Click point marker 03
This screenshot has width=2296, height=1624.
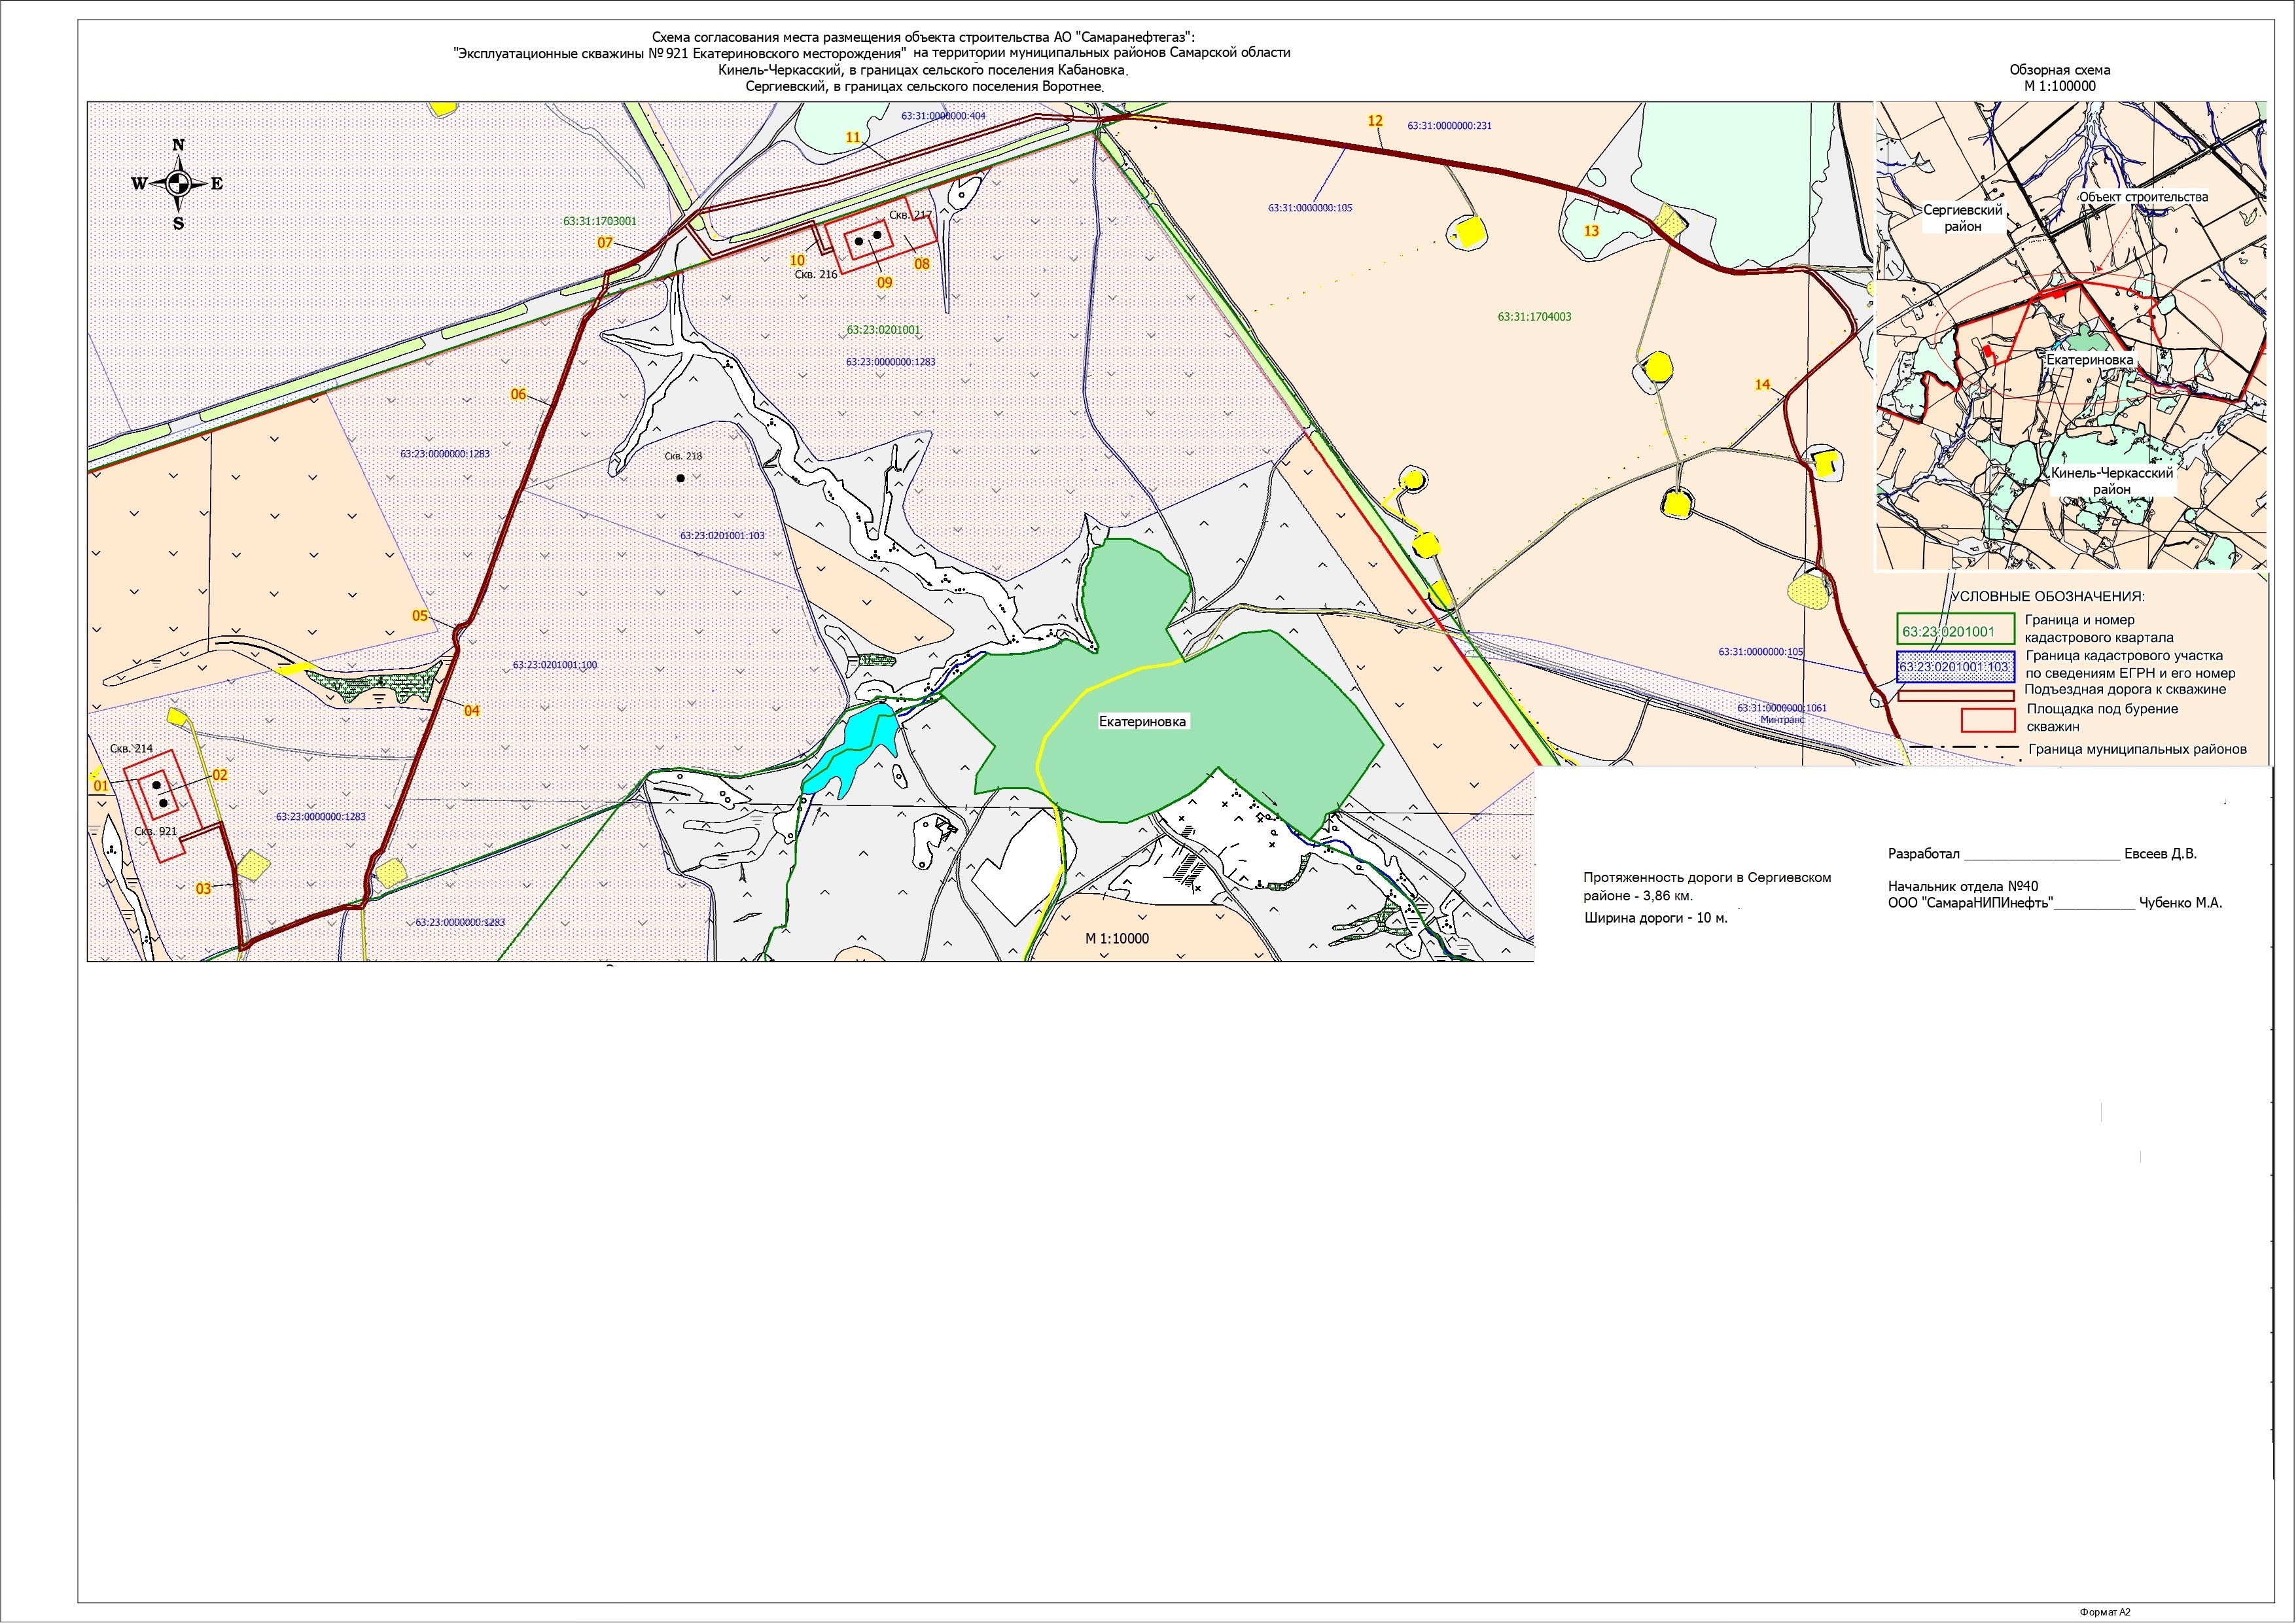pyautogui.click(x=203, y=888)
